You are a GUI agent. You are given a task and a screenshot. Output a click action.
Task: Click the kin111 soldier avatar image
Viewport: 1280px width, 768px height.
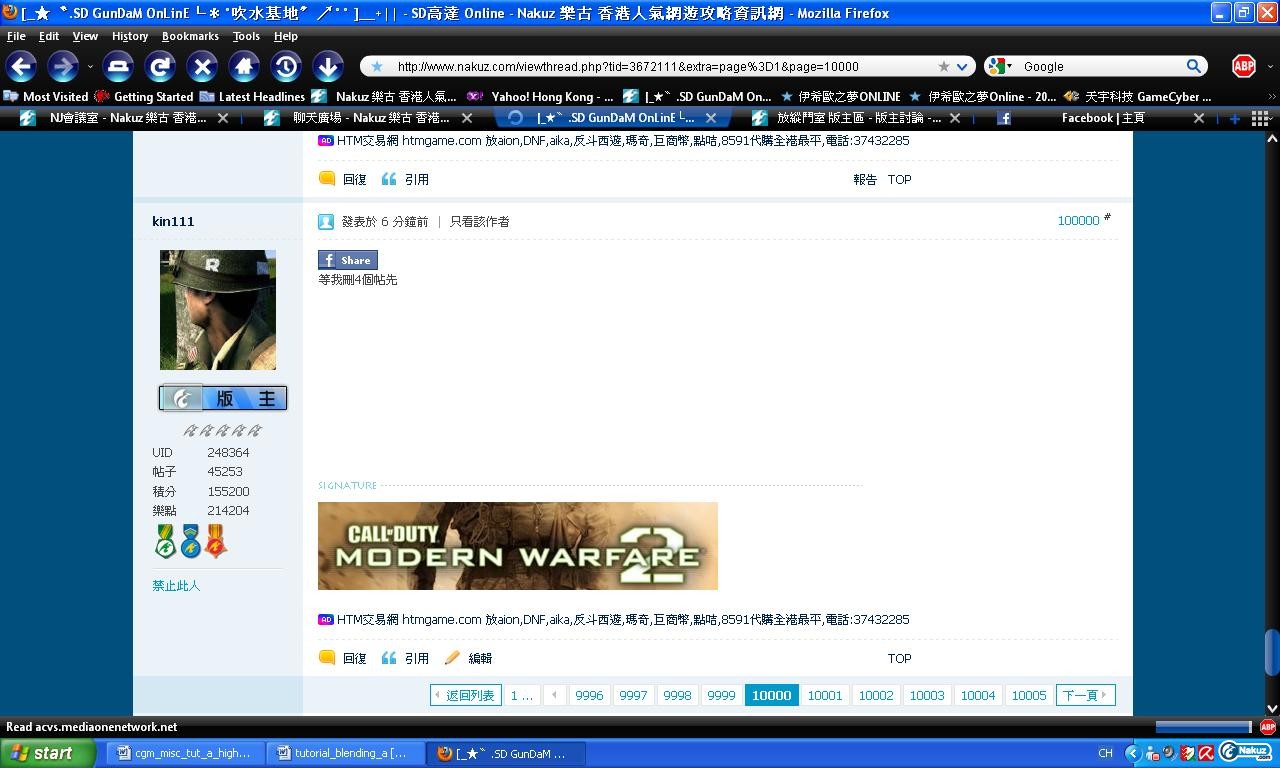218,310
